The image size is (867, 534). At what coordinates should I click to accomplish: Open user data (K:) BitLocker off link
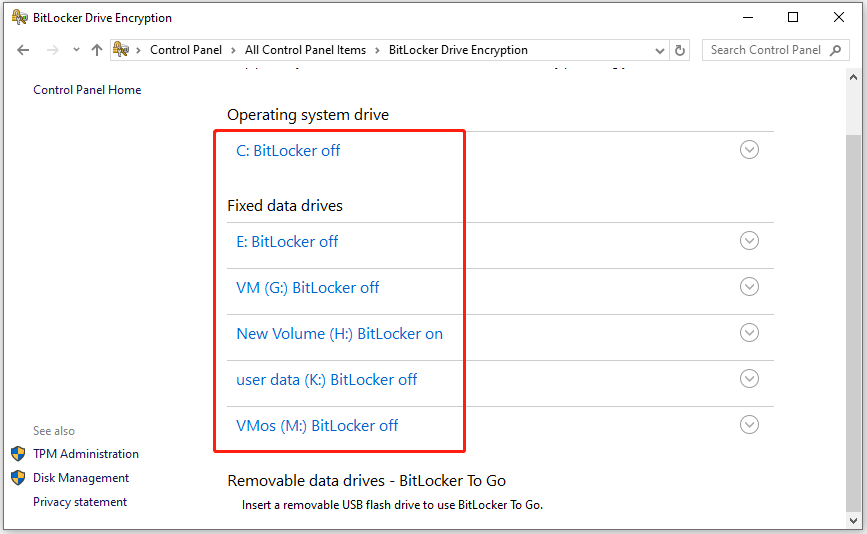326,380
